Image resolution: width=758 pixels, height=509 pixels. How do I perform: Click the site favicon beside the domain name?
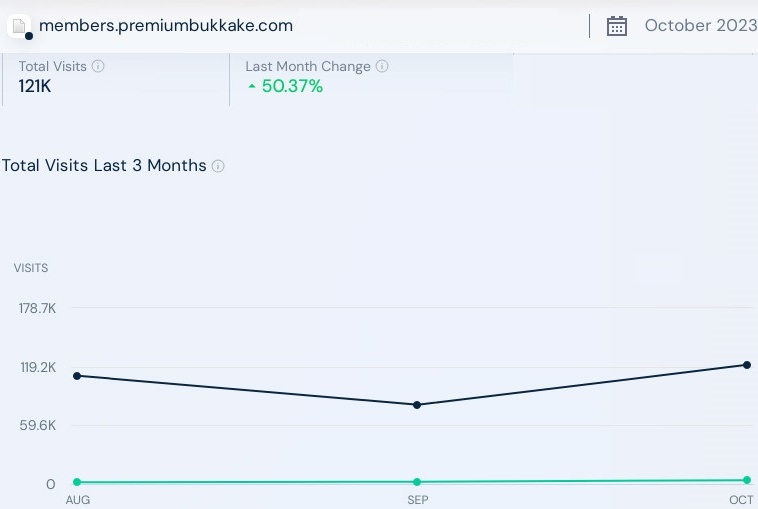19,26
